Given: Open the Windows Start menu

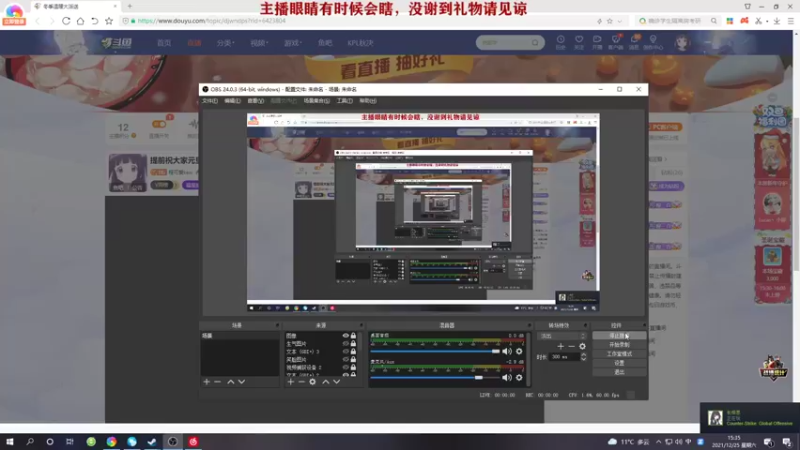Looking at the screenshot, I should (10, 441).
